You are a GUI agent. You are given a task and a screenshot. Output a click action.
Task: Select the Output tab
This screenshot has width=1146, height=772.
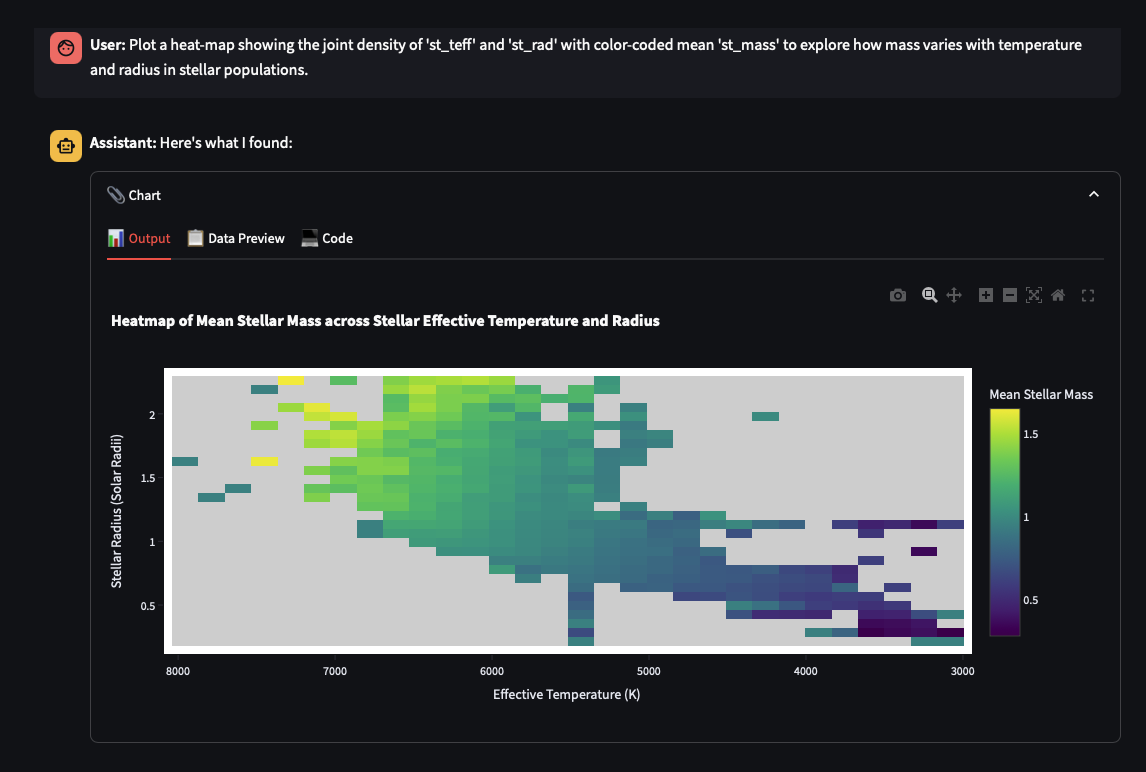[x=139, y=238]
